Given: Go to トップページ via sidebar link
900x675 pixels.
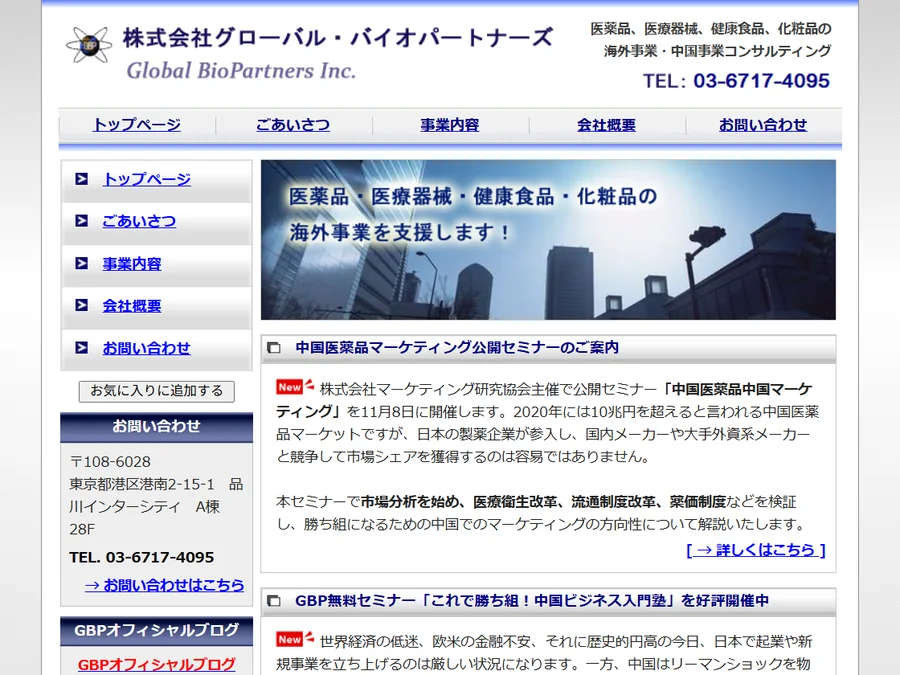Looking at the screenshot, I should [147, 179].
